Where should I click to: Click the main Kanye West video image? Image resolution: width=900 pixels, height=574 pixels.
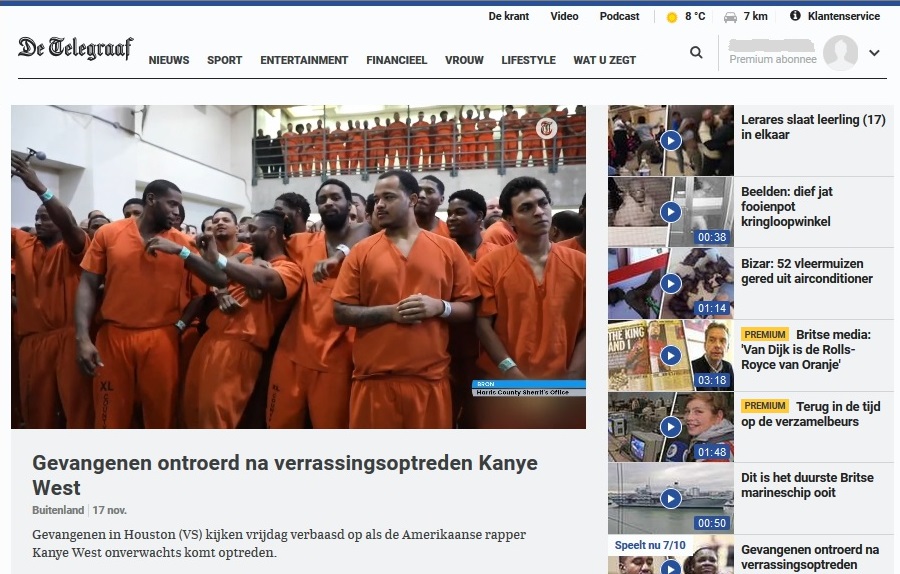pyautogui.click(x=298, y=267)
